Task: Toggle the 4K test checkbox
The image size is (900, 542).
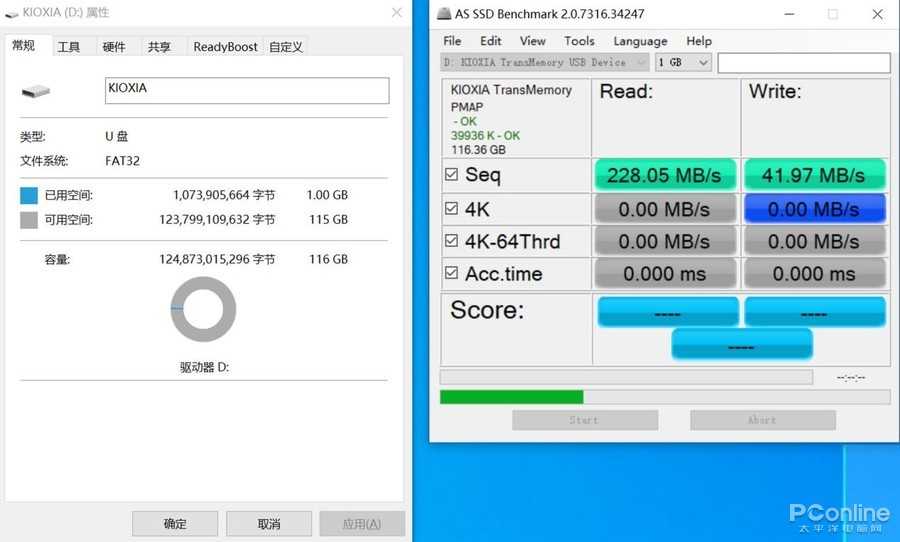Action: (x=452, y=208)
